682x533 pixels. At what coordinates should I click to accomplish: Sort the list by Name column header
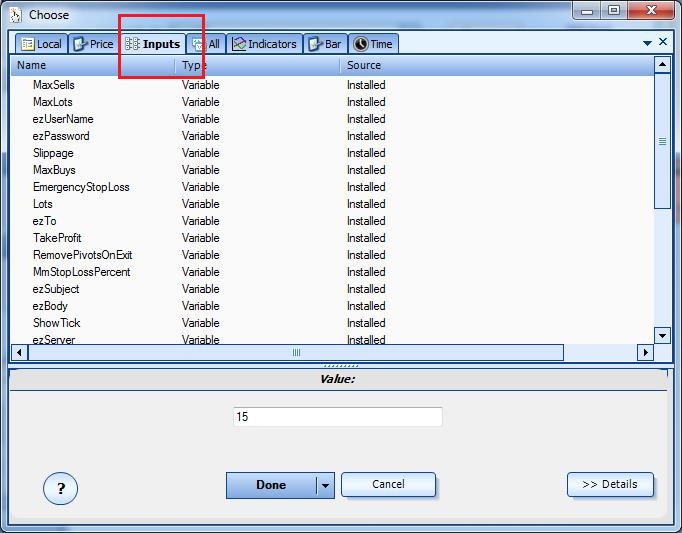90,65
